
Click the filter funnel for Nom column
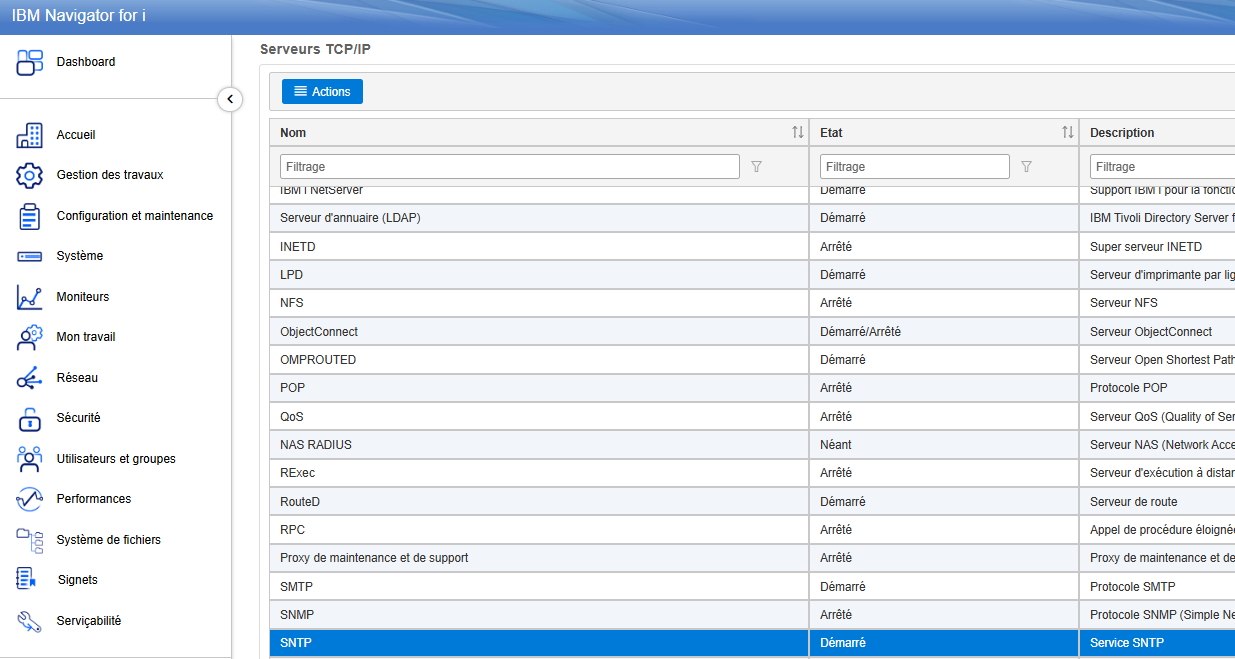click(x=757, y=167)
